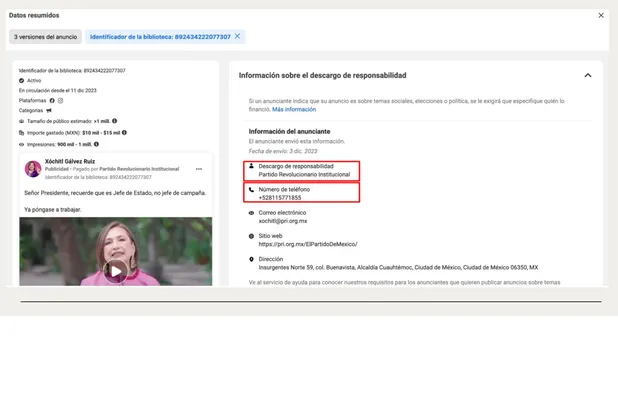Click the eye icon beside Correo electrónico
Screen dimensions: 618x394
click(251, 213)
